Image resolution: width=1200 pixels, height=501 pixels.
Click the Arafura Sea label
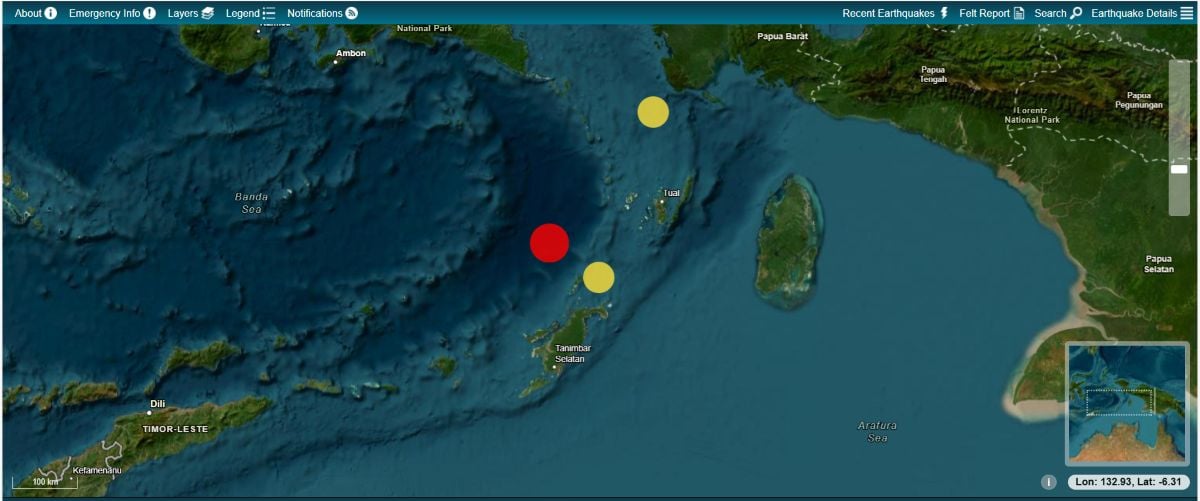pos(877,431)
